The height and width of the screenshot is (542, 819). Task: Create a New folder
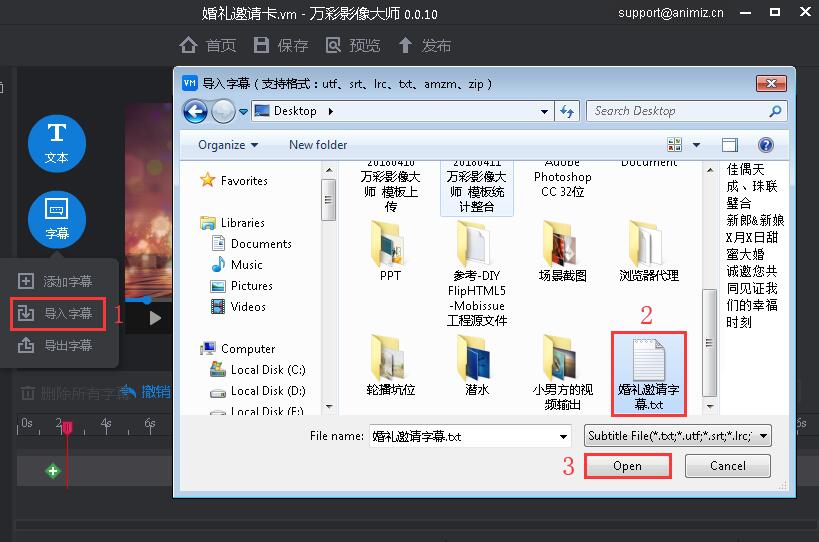[x=318, y=145]
